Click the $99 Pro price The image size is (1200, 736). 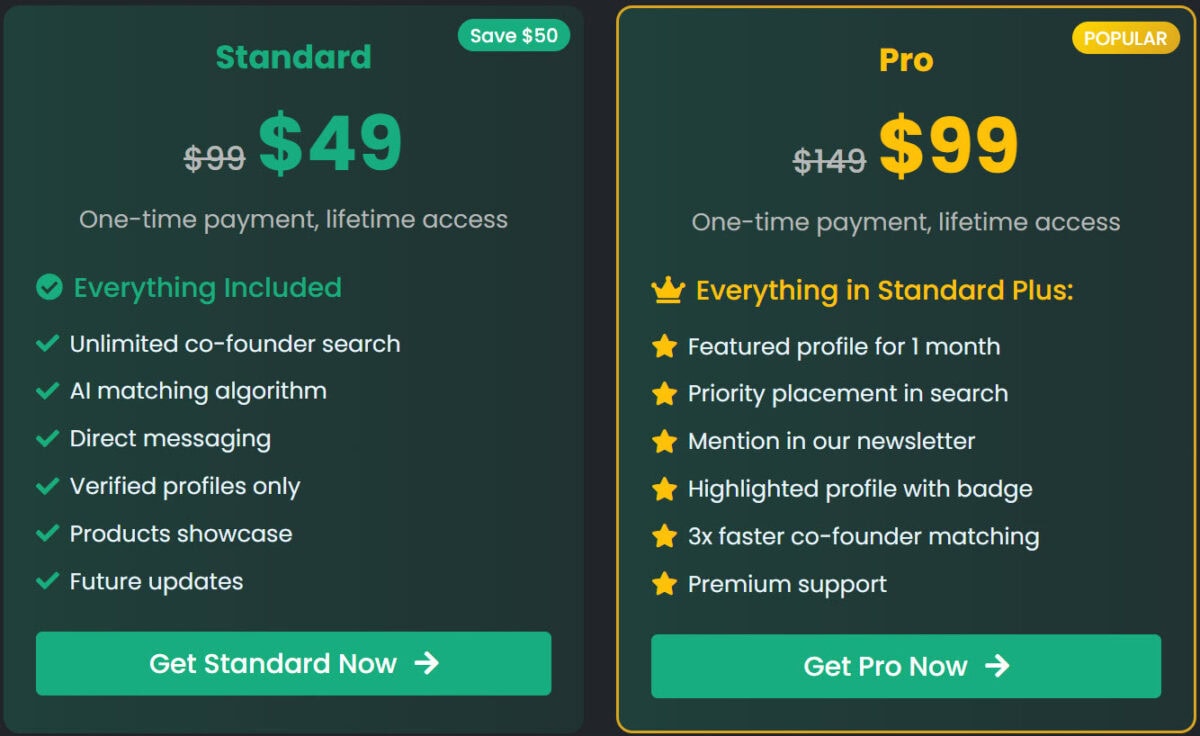coord(948,146)
